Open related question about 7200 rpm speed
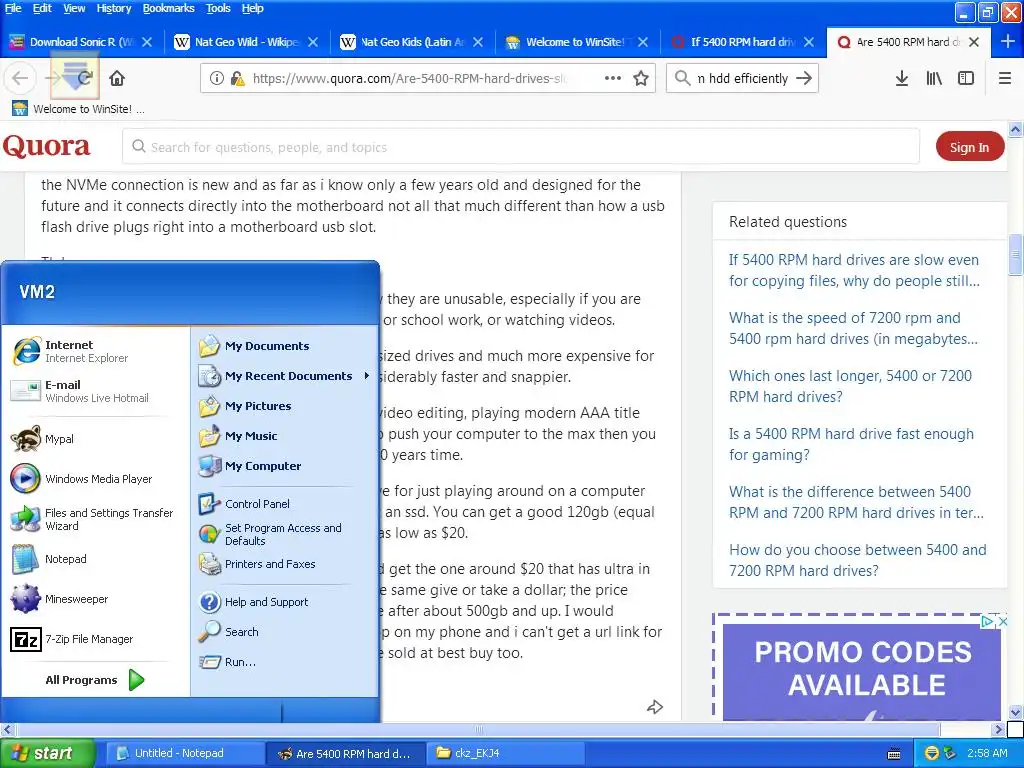Image resolution: width=1024 pixels, height=768 pixels. click(853, 328)
